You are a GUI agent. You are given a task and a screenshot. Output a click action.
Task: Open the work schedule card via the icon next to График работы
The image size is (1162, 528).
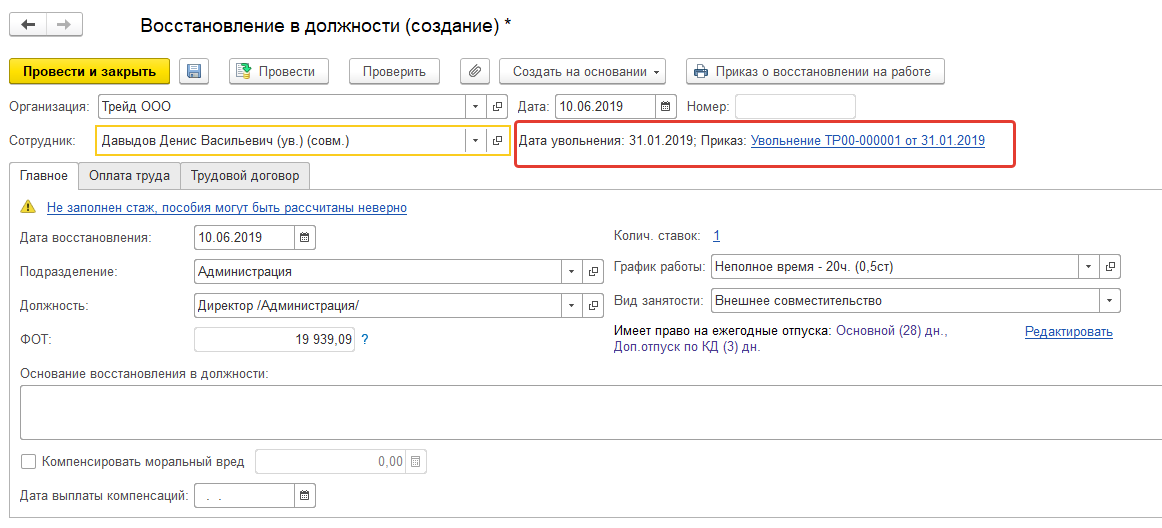[1110, 267]
